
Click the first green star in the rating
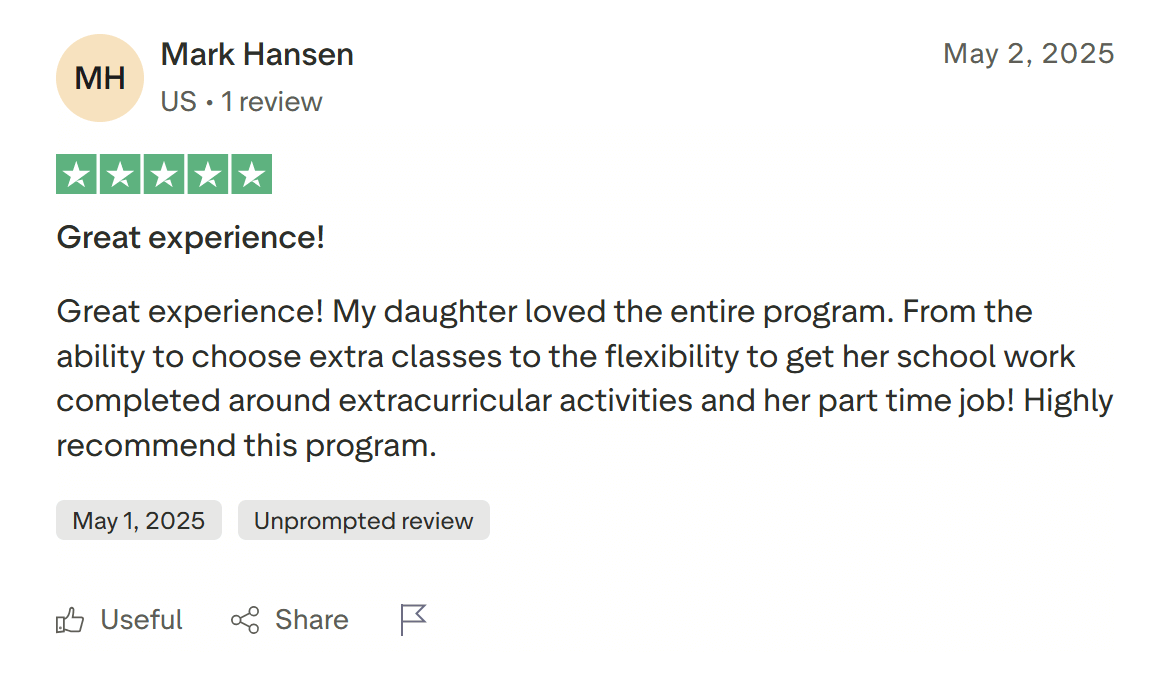tap(75, 173)
